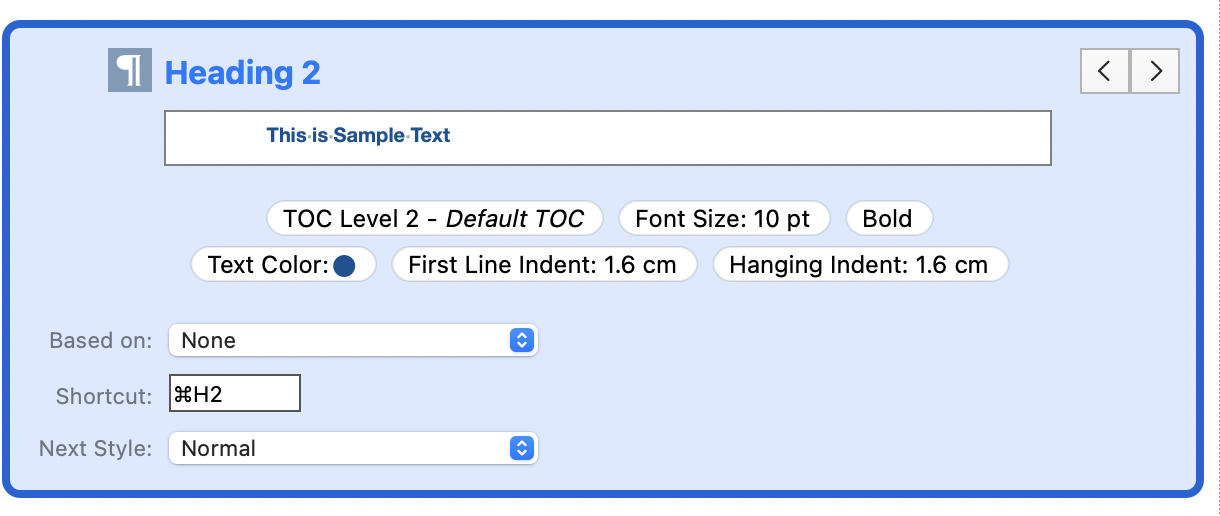Go to the previous style arrow

[1105, 71]
